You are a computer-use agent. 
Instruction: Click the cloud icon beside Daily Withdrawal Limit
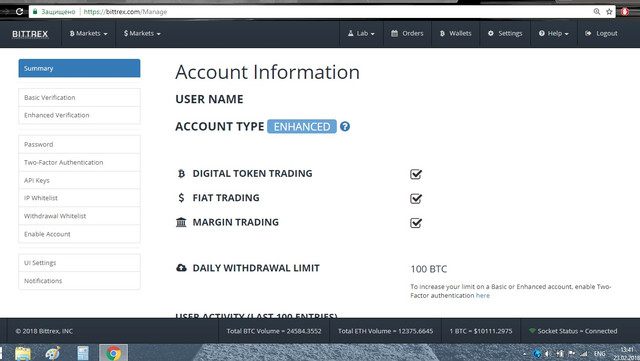[181, 268]
